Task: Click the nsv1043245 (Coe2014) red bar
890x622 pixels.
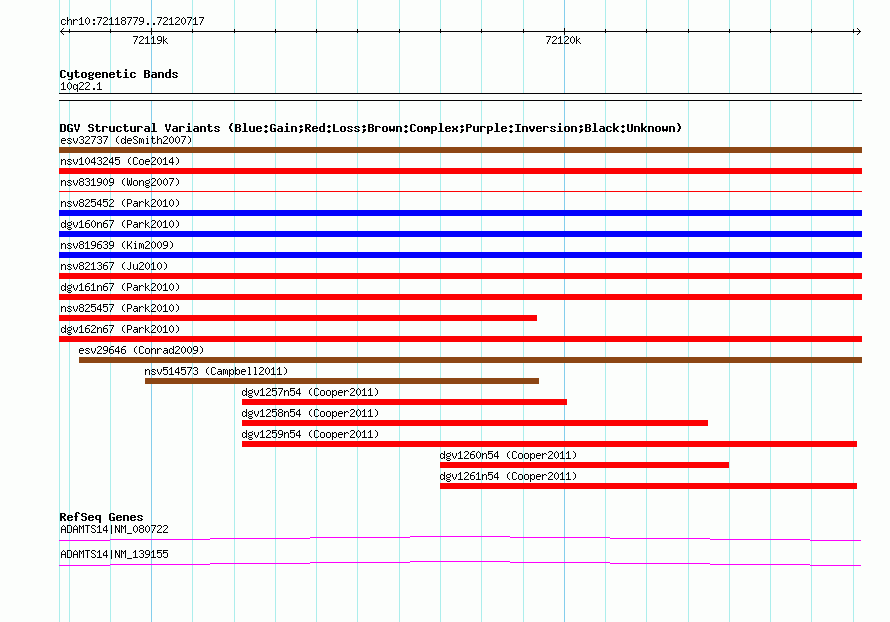Action: click(460, 171)
